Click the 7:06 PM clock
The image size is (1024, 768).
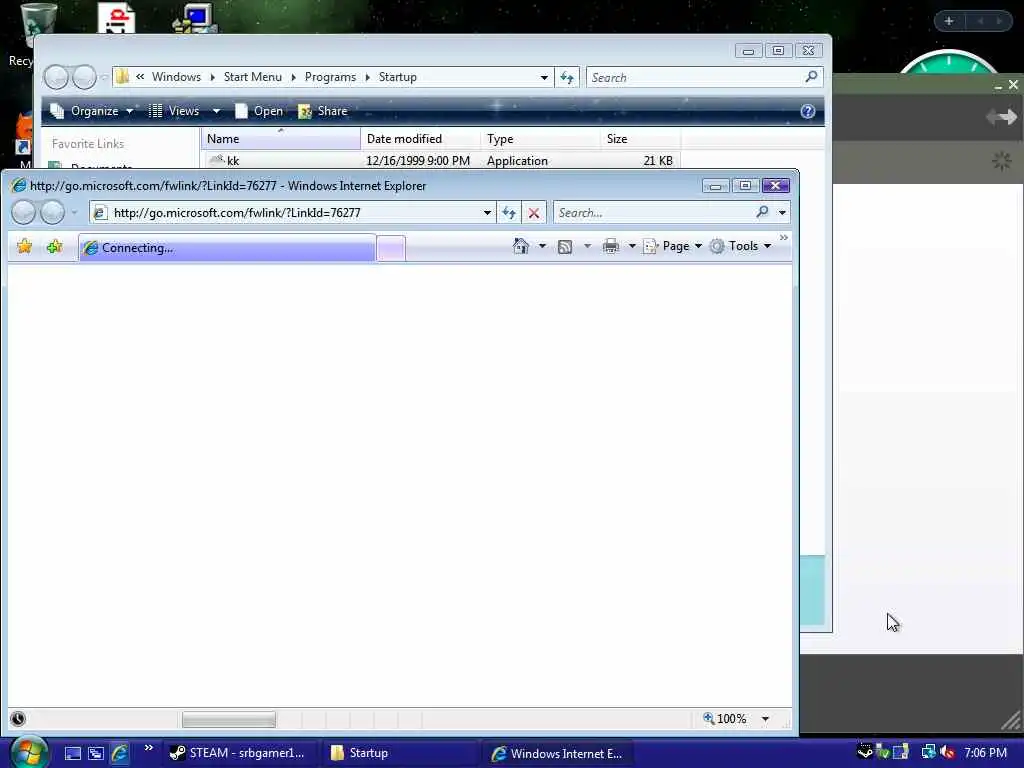(985, 753)
